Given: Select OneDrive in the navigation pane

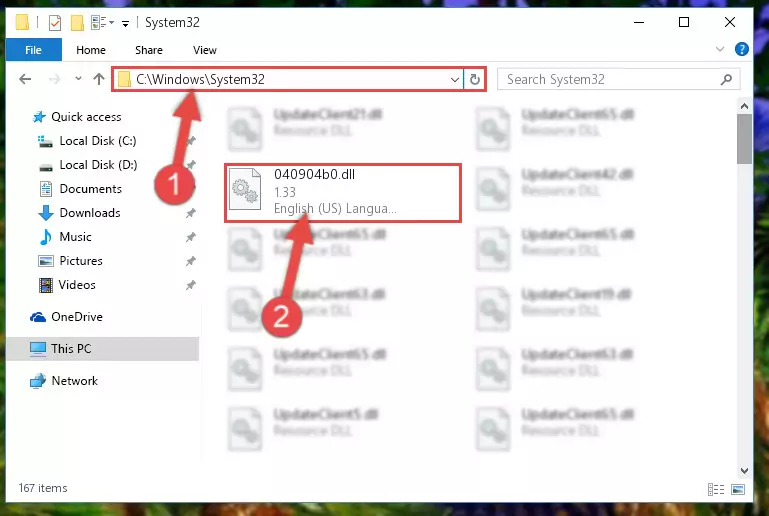Looking at the screenshot, I should tap(77, 317).
